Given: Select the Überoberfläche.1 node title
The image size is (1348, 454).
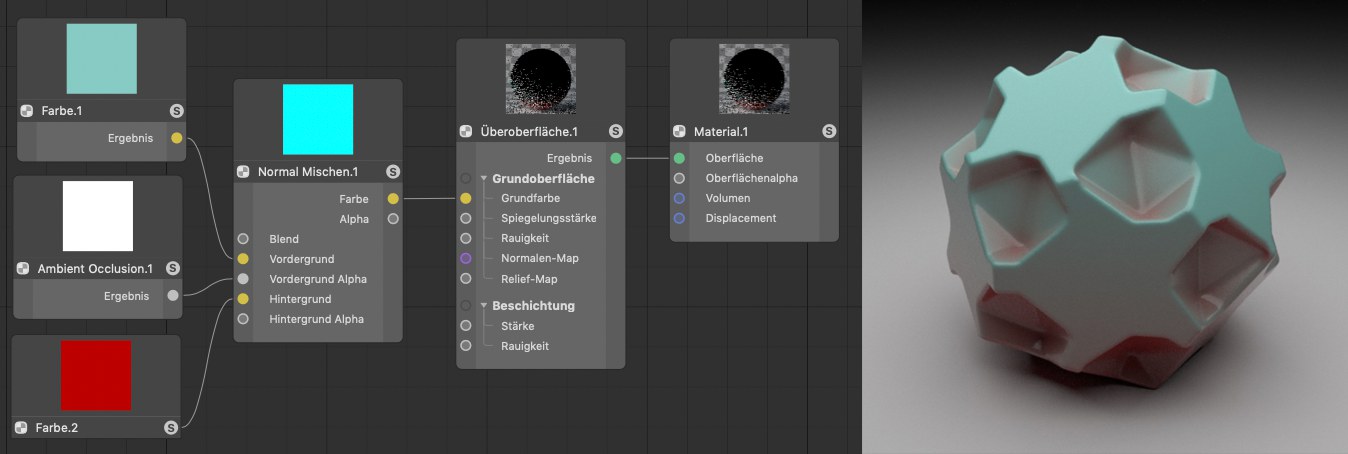Looking at the screenshot, I should pyautogui.click(x=530, y=131).
